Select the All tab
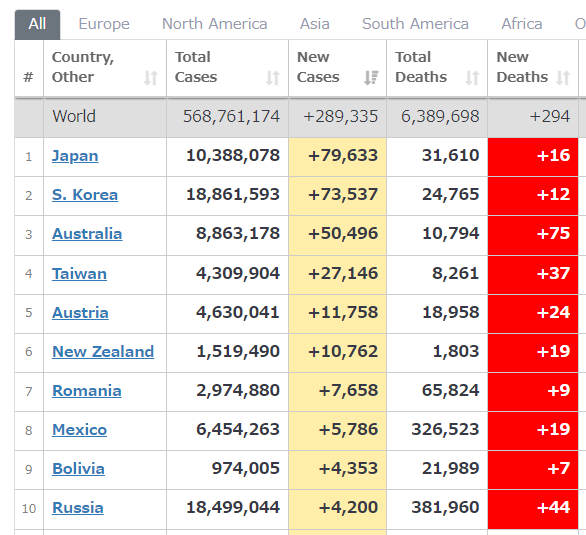The image size is (586, 535). [37, 25]
